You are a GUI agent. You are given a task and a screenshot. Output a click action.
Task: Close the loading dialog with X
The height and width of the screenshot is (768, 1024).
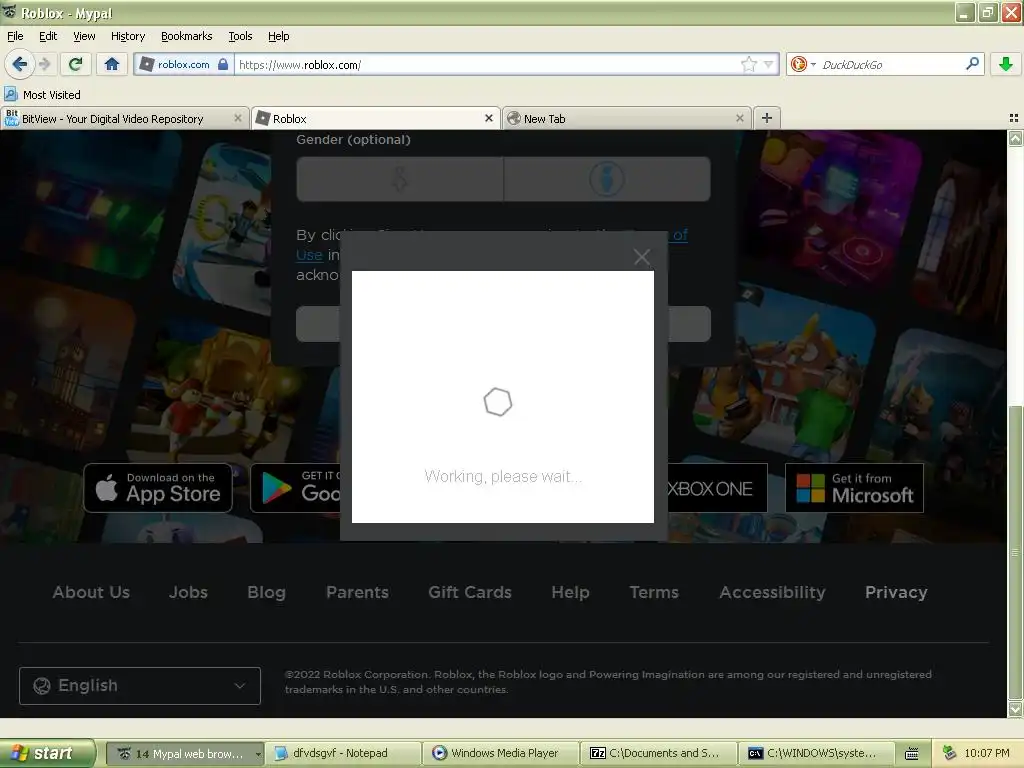[x=642, y=257]
